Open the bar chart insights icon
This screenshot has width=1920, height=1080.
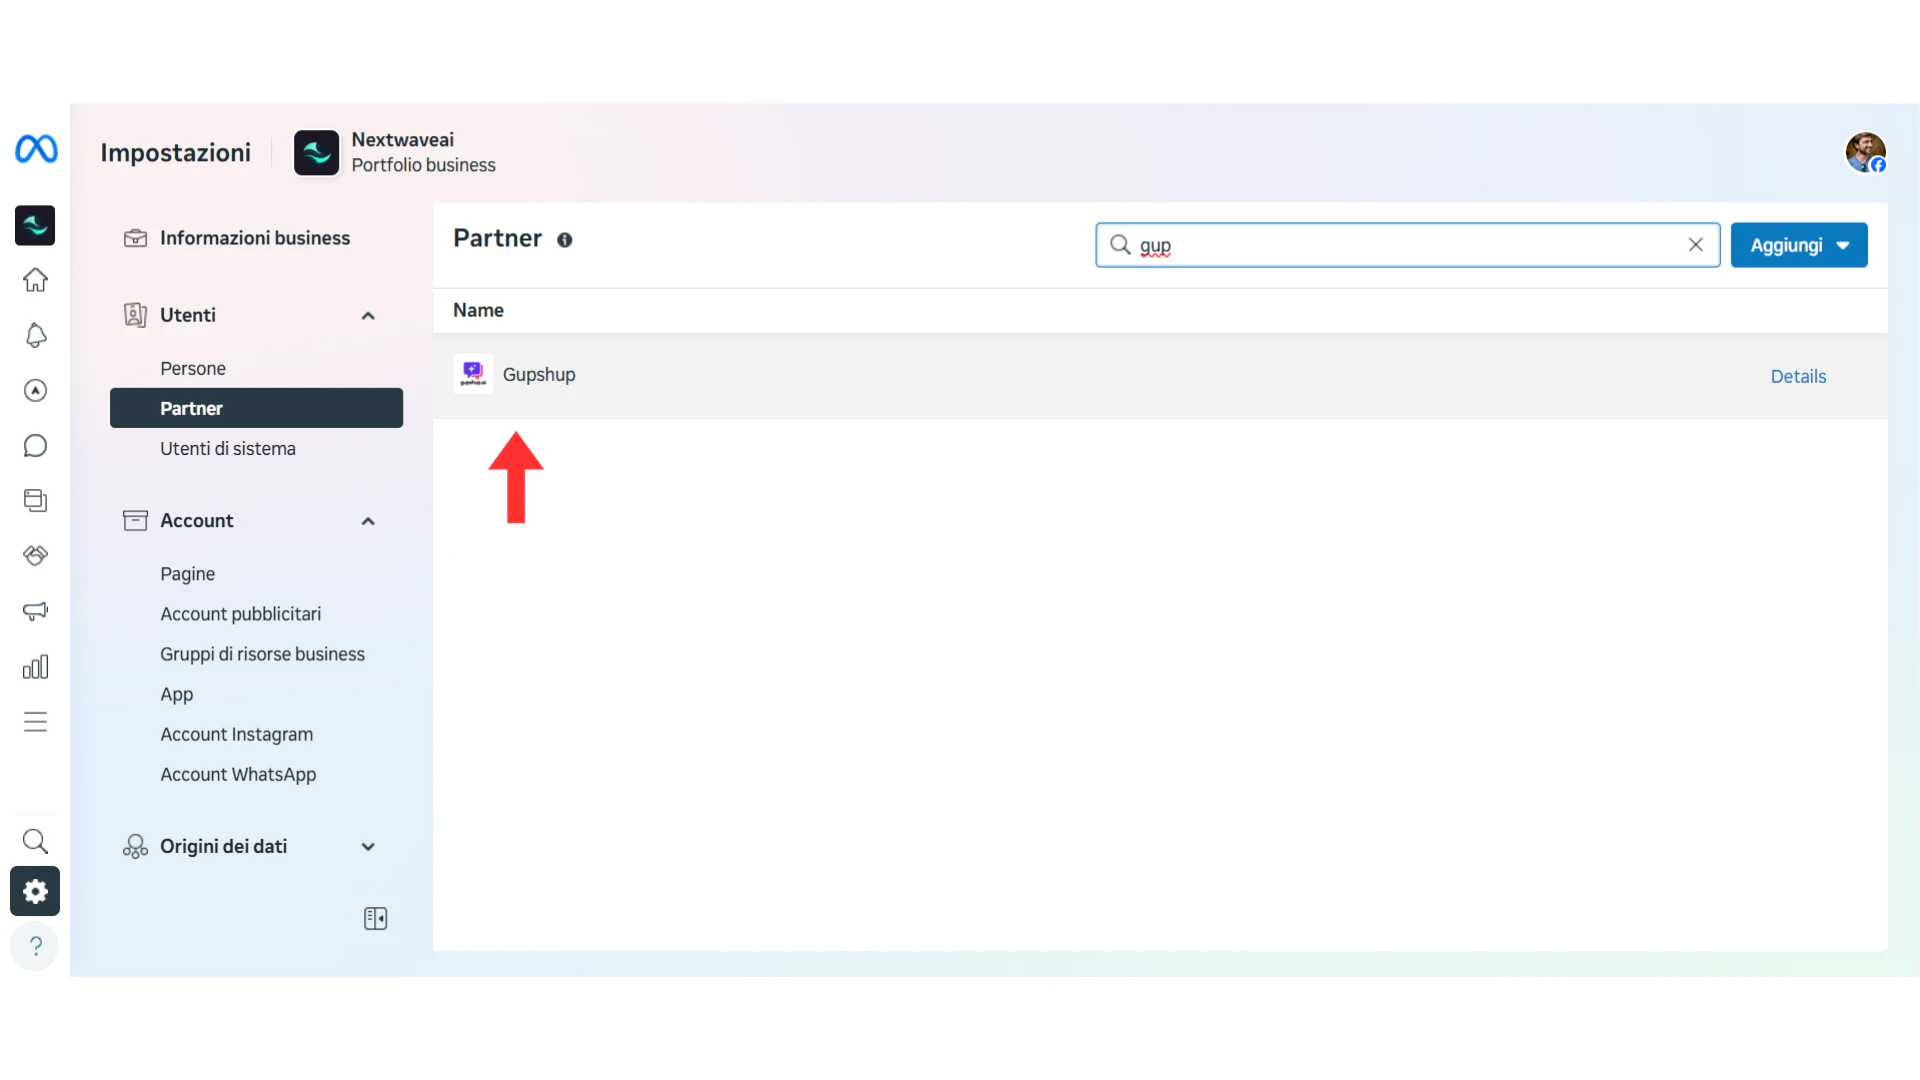pos(35,667)
